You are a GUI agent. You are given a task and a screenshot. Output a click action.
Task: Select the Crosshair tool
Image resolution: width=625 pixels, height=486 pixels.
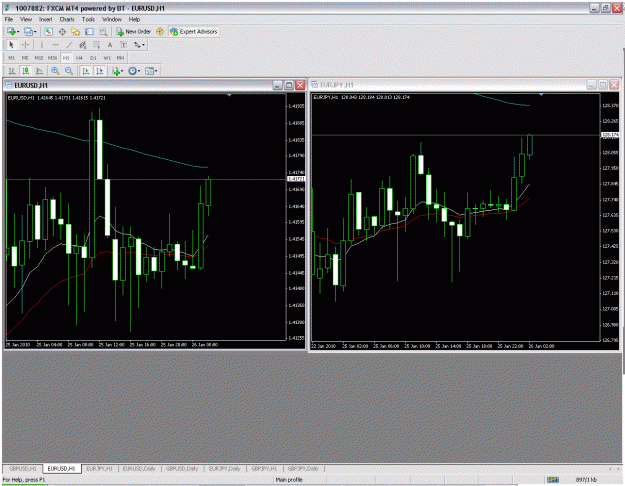pos(25,45)
